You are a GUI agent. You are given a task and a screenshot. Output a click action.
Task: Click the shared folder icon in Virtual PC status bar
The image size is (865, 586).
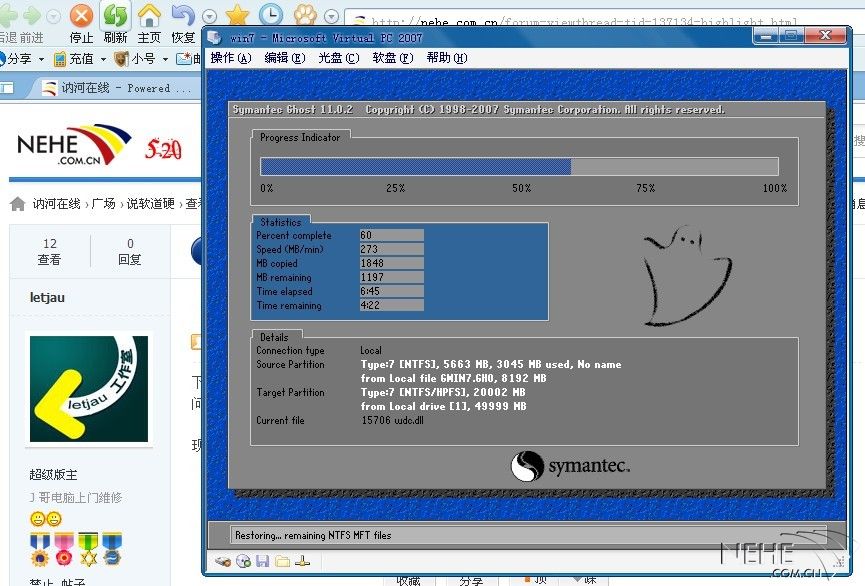(282, 561)
